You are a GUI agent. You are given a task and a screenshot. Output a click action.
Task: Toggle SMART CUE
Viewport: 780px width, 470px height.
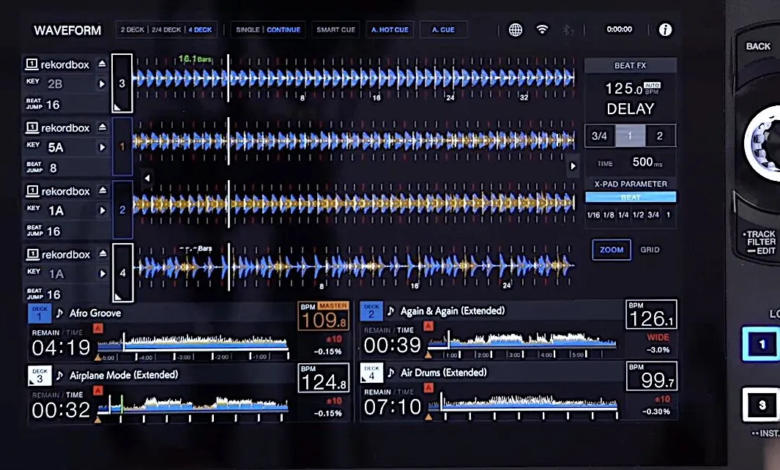click(336, 30)
